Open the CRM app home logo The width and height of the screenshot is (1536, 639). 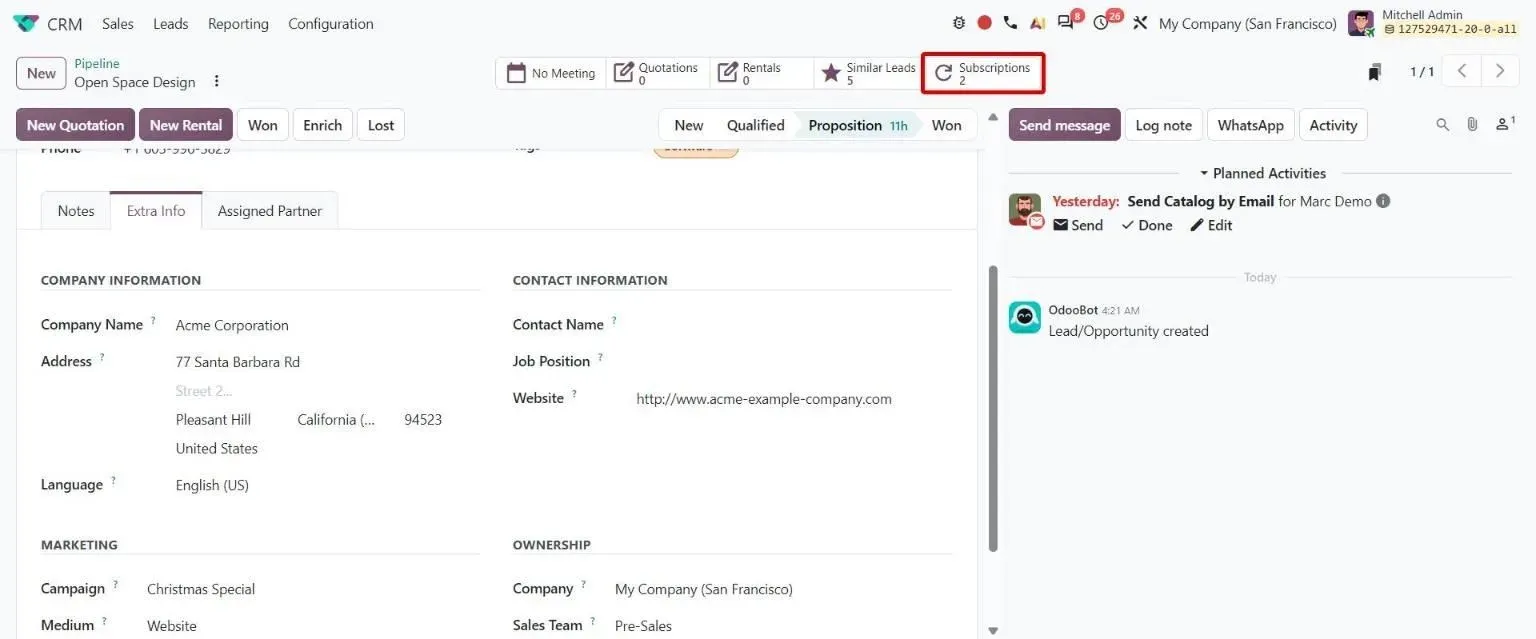[26, 23]
